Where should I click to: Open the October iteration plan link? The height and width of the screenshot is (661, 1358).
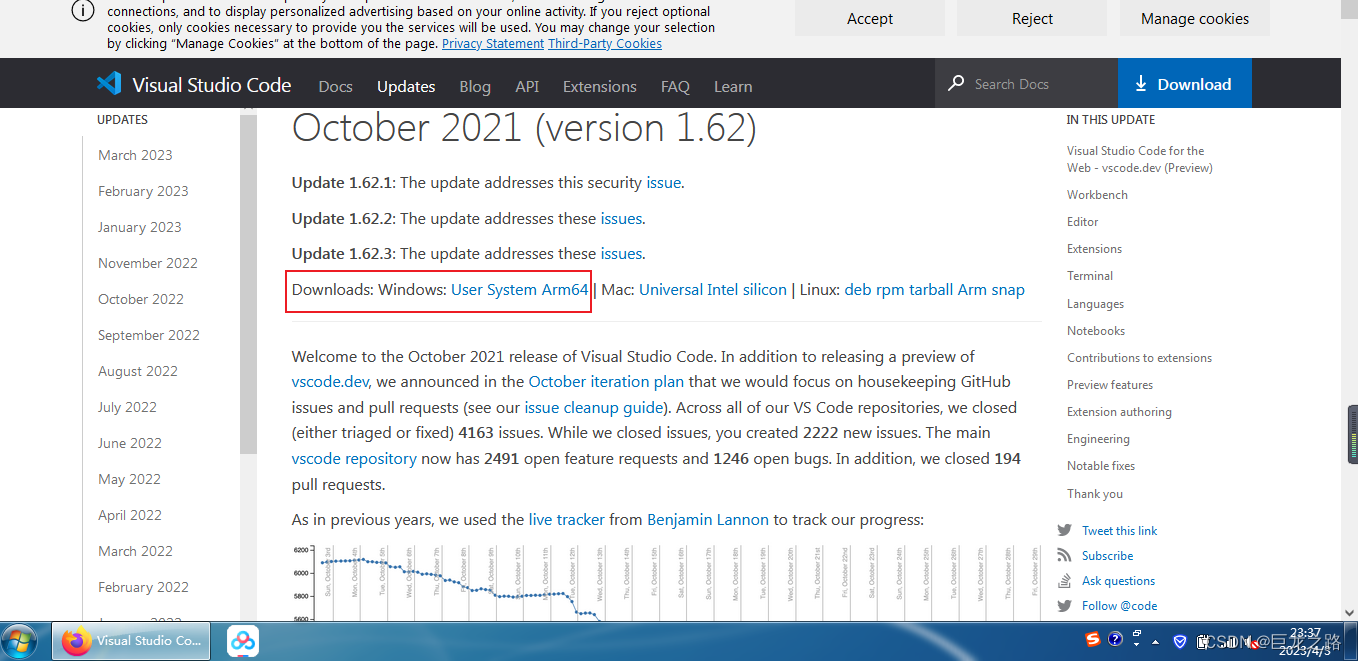606,382
